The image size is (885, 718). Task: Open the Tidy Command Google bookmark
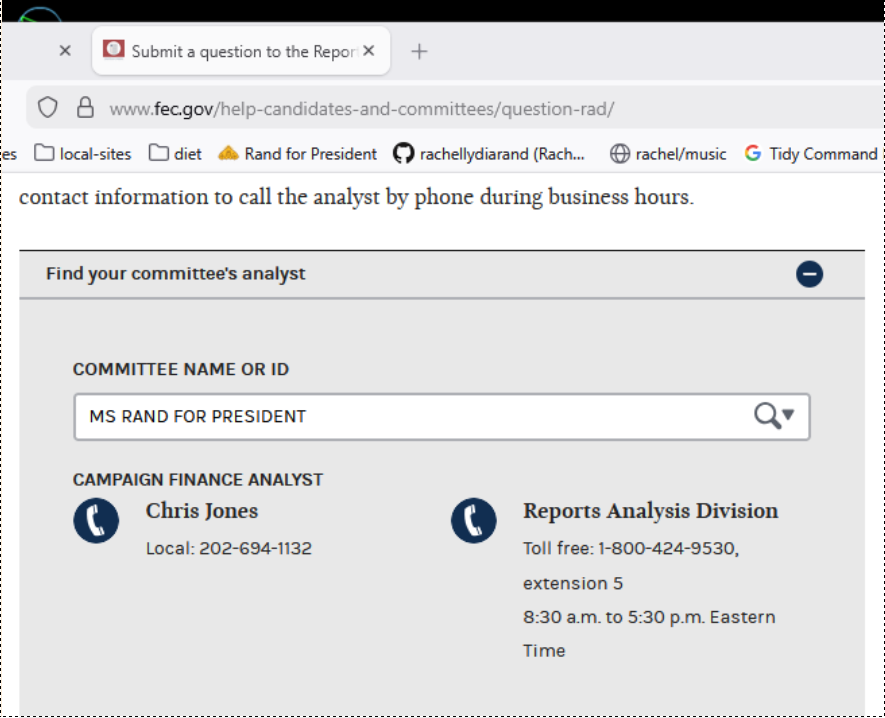[x=811, y=154]
